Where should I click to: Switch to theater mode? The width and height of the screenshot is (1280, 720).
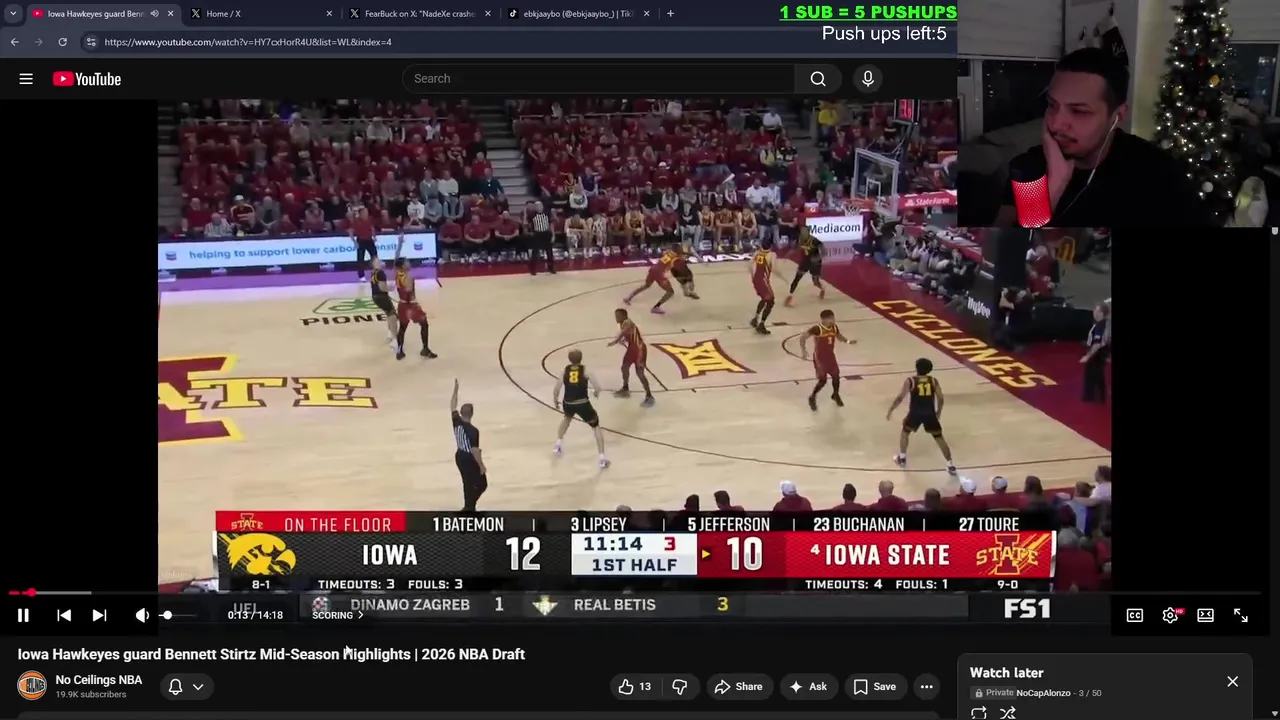[1205, 615]
